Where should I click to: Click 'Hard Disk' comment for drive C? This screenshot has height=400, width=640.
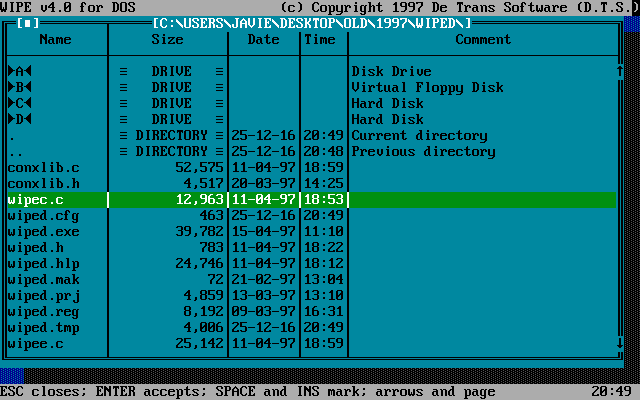[x=387, y=103]
